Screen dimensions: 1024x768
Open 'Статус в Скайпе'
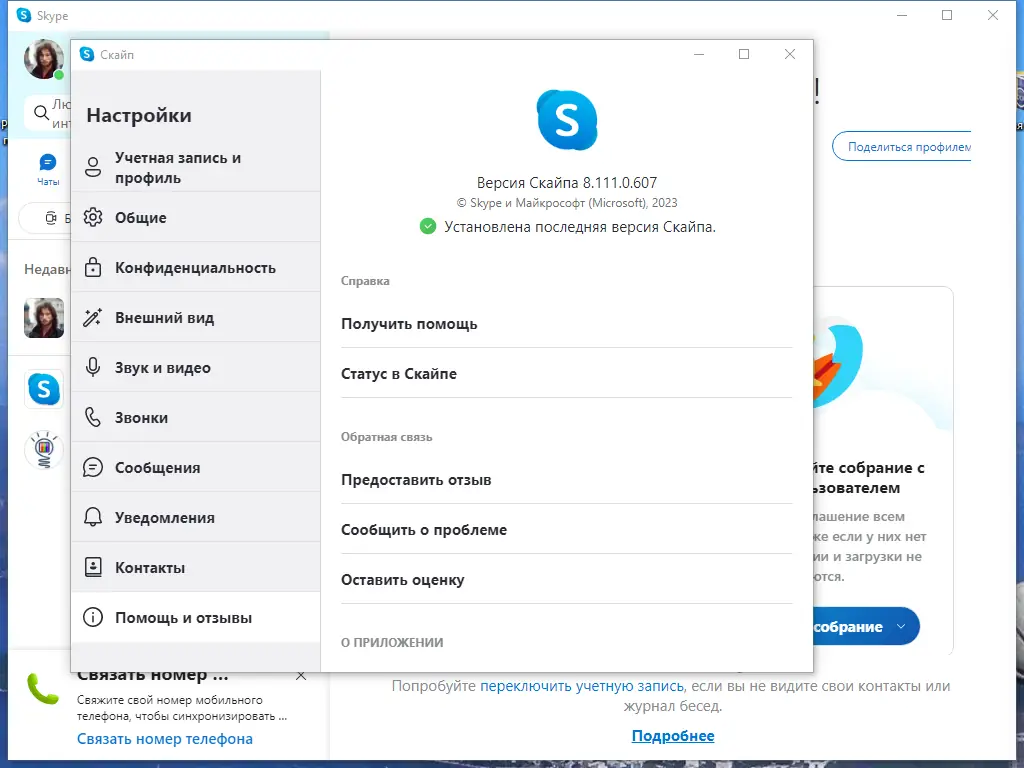tap(566, 374)
